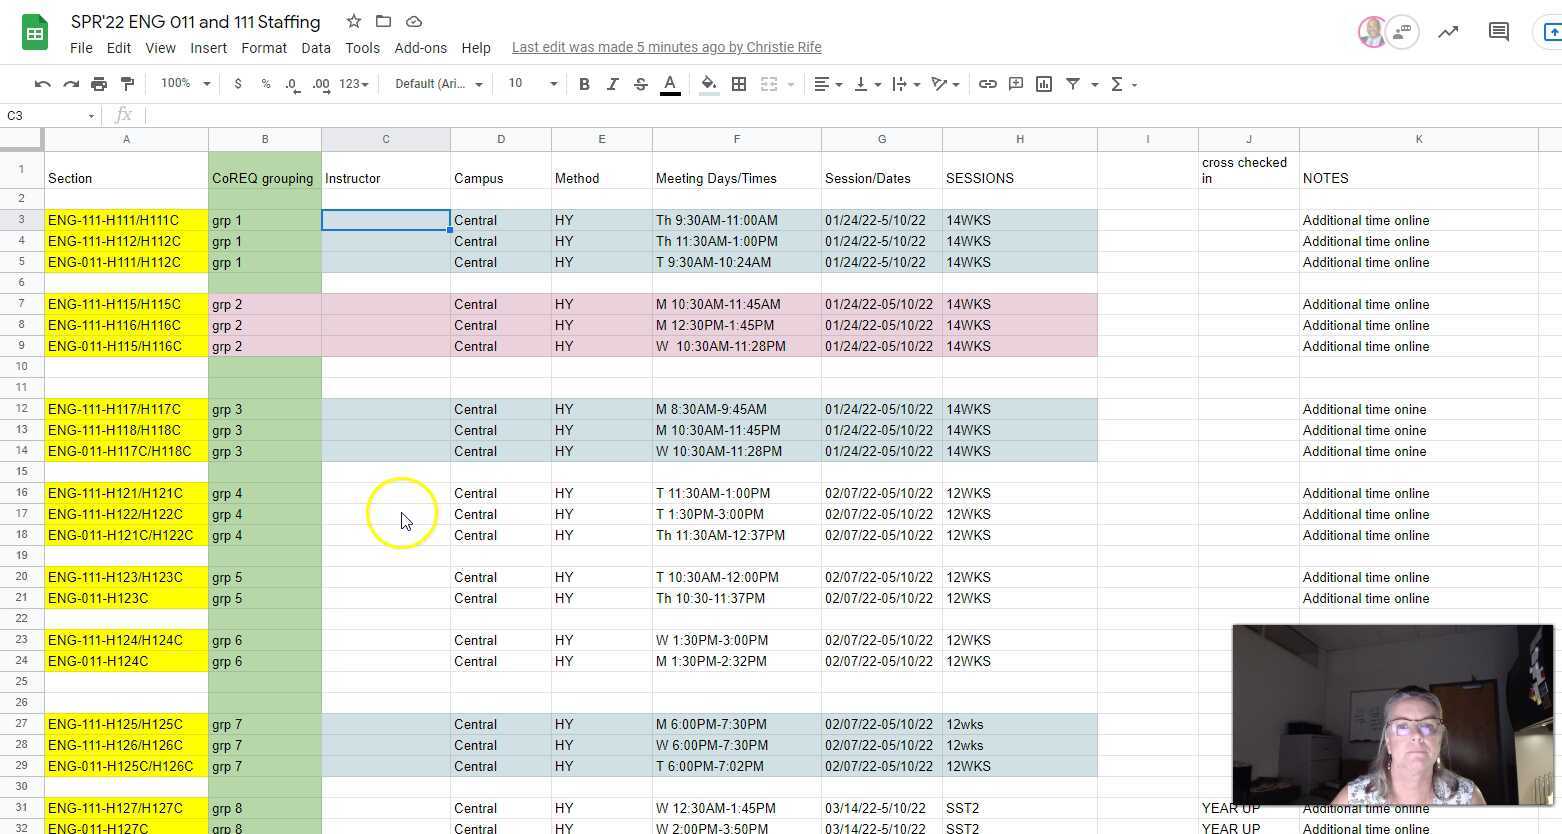Open the zoom level dropdown
Screen dimensions: 1562x834
coord(184,83)
